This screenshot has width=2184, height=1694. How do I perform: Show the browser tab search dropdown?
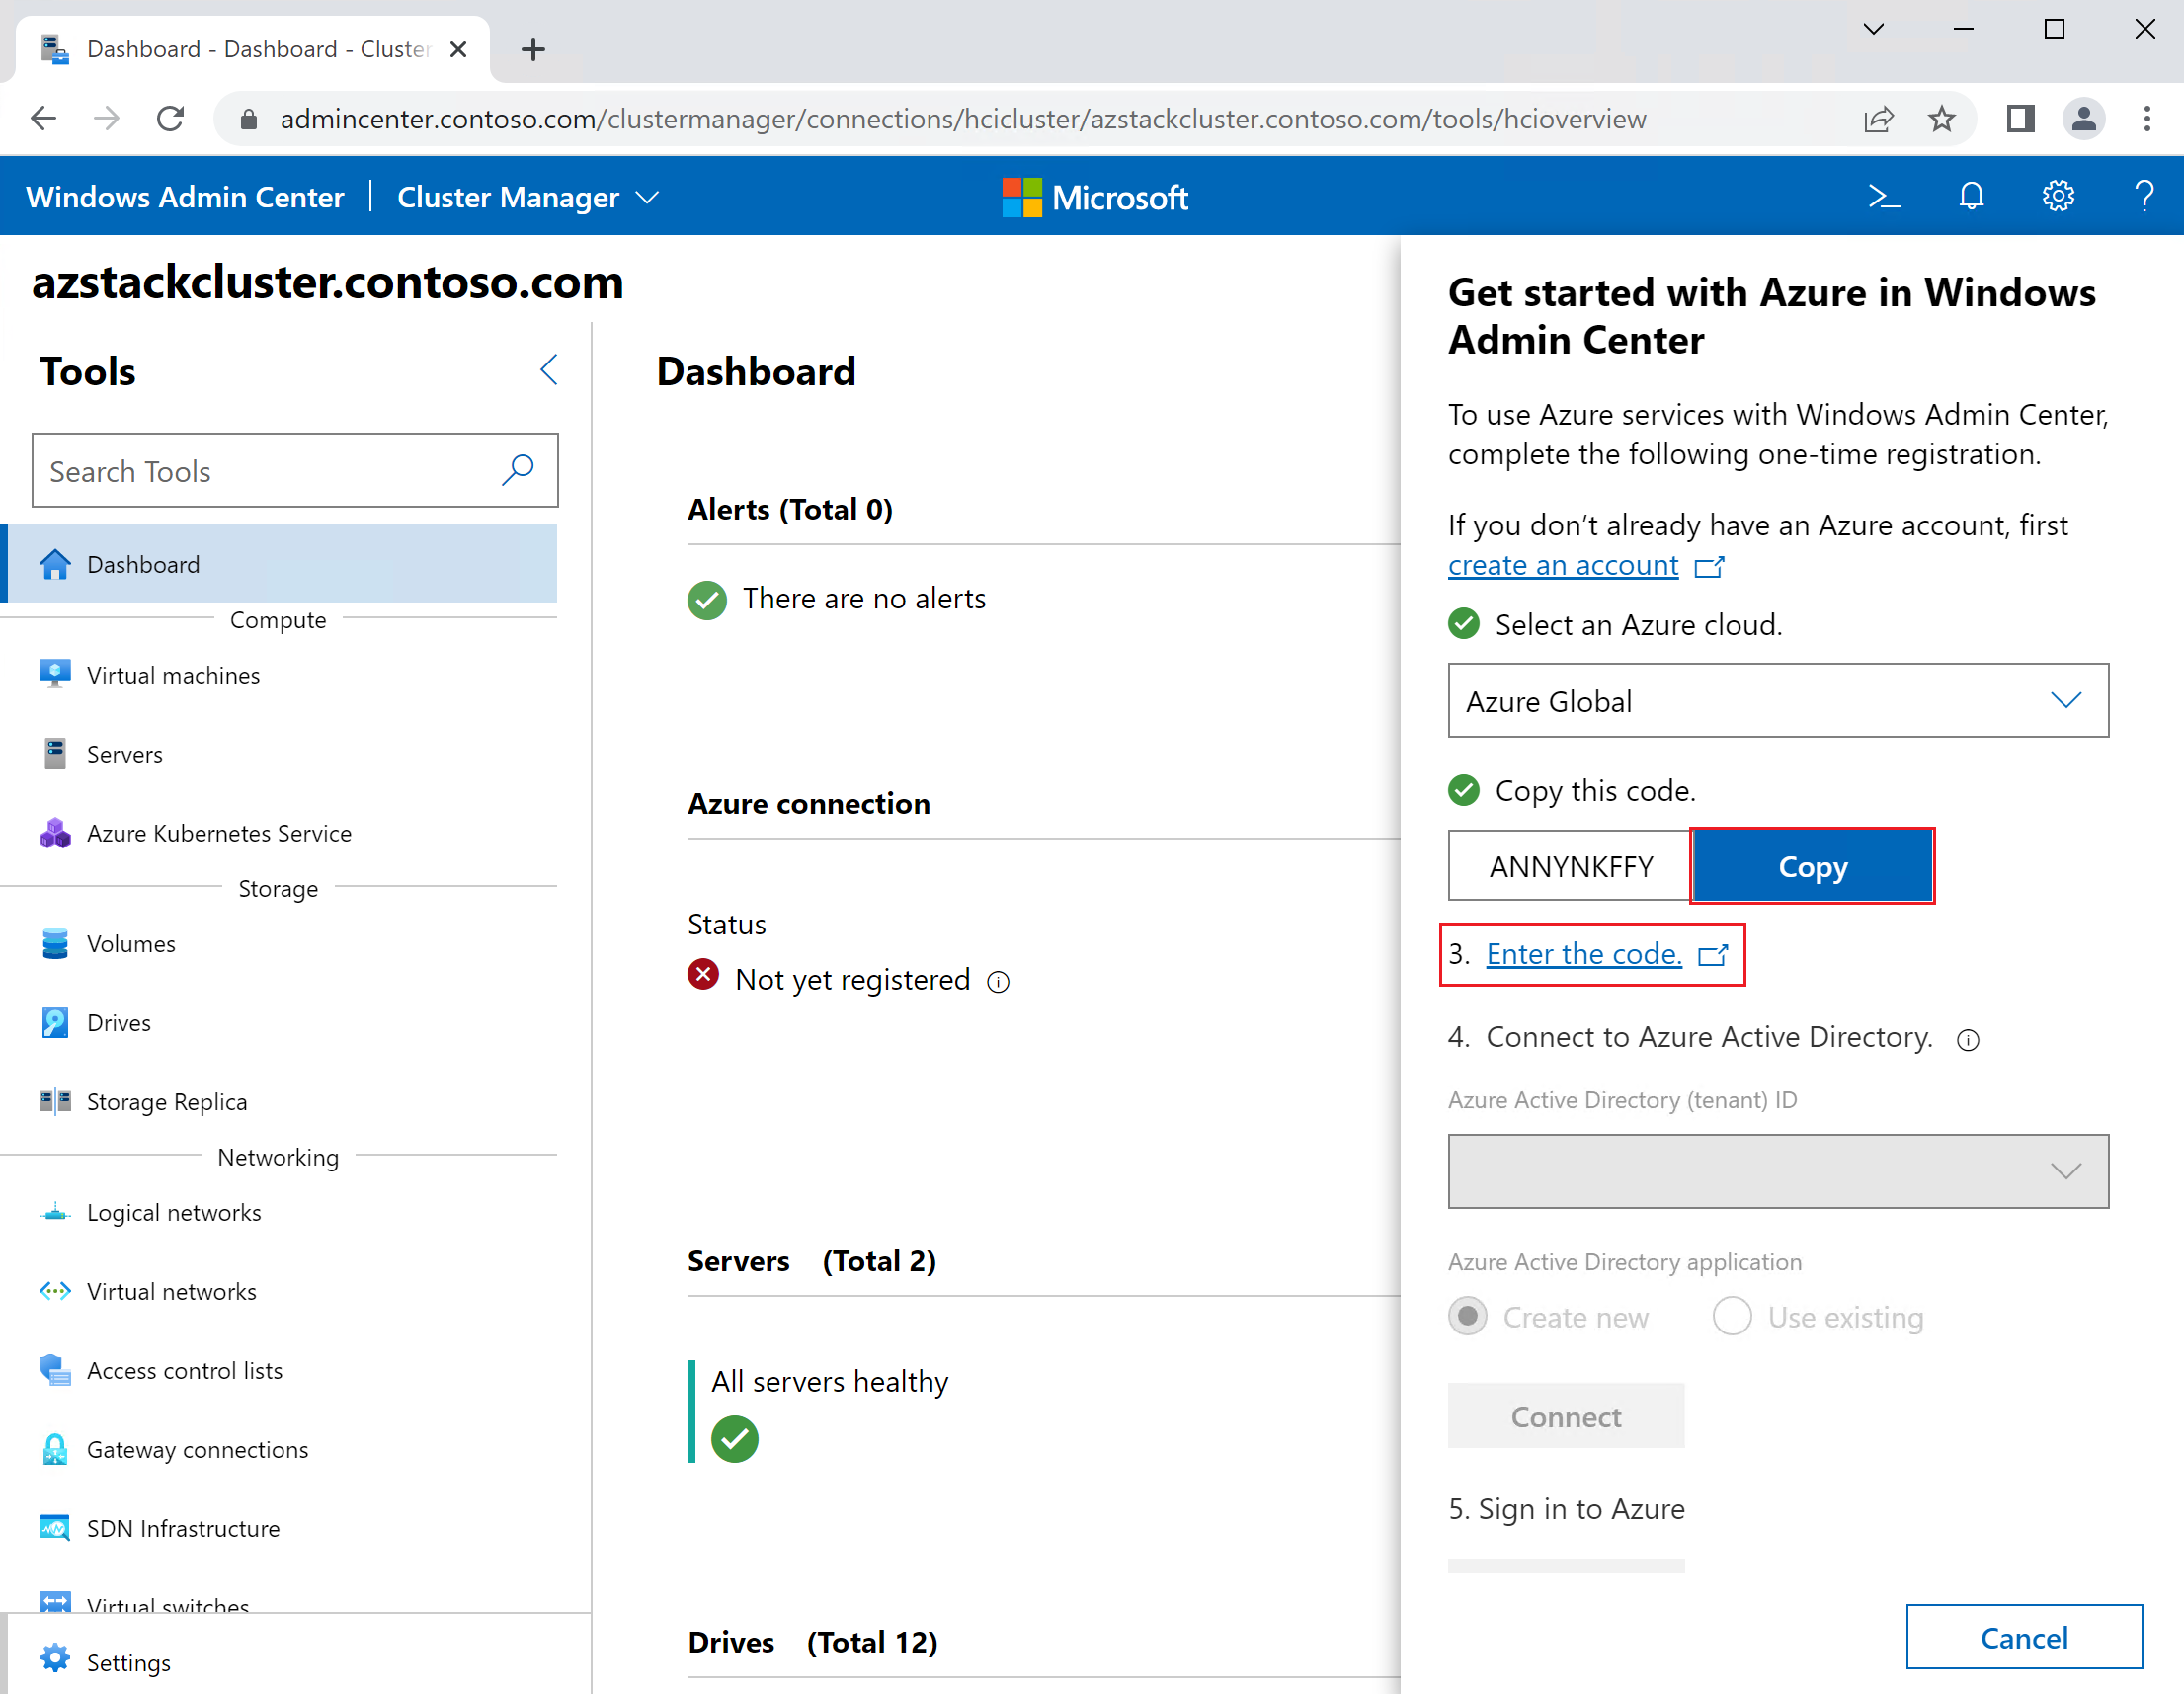[x=1874, y=29]
